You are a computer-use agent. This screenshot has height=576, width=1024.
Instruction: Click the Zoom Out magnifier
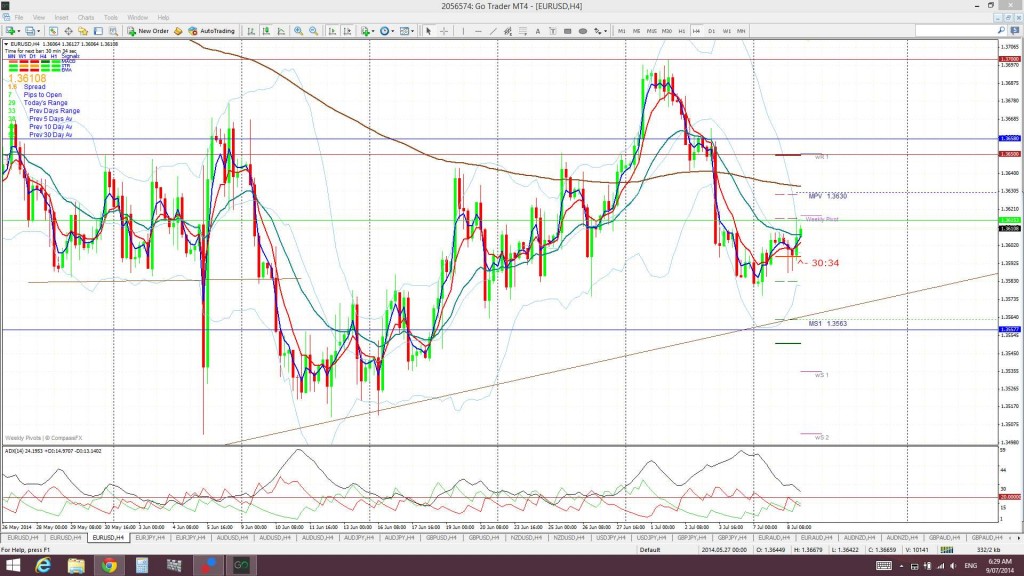point(313,31)
